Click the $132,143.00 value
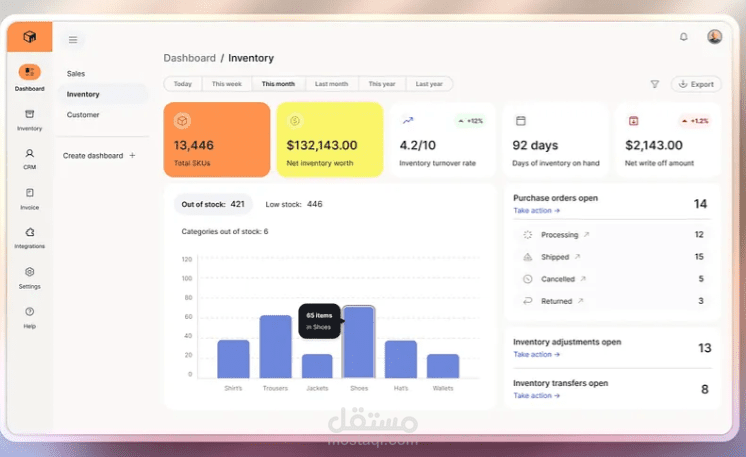This screenshot has width=746, height=457. [322, 145]
